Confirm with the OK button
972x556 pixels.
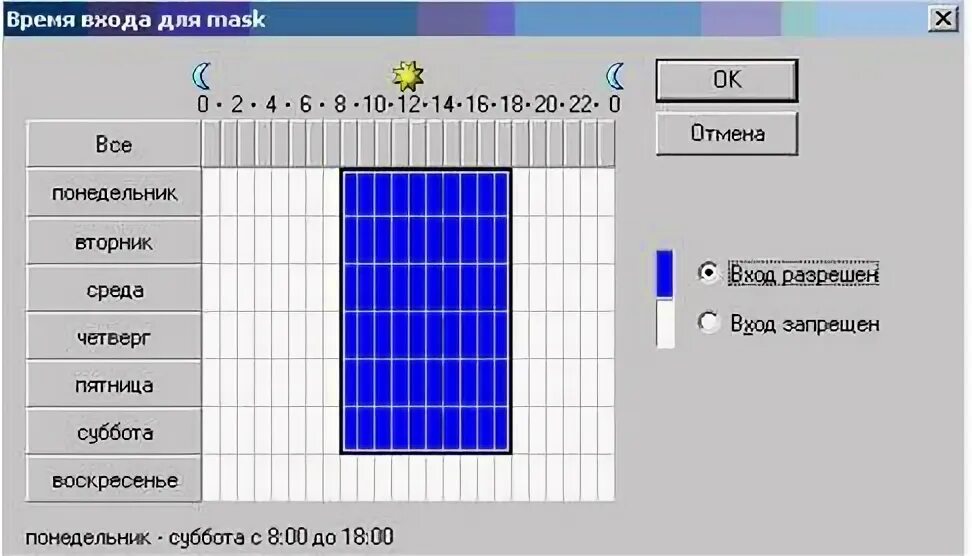[x=727, y=80]
